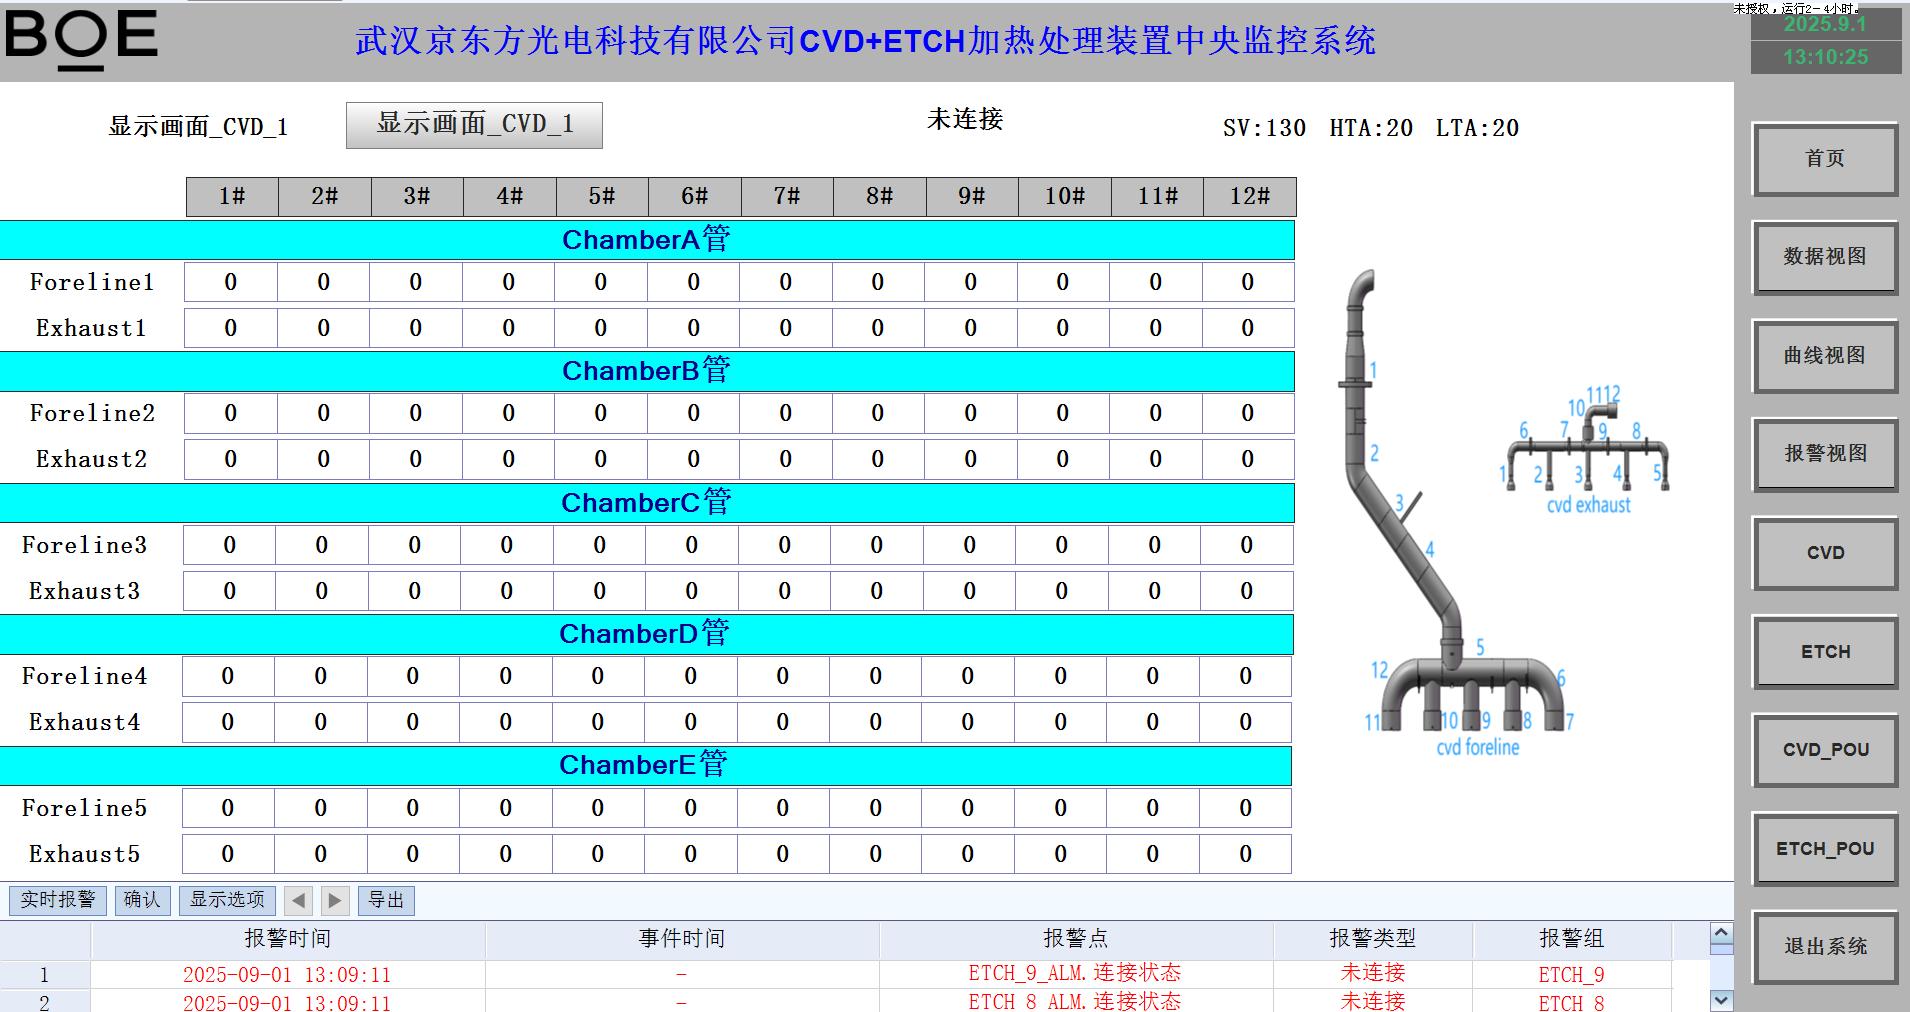
Task: Switch to 数据视图 data view
Action: [1824, 257]
